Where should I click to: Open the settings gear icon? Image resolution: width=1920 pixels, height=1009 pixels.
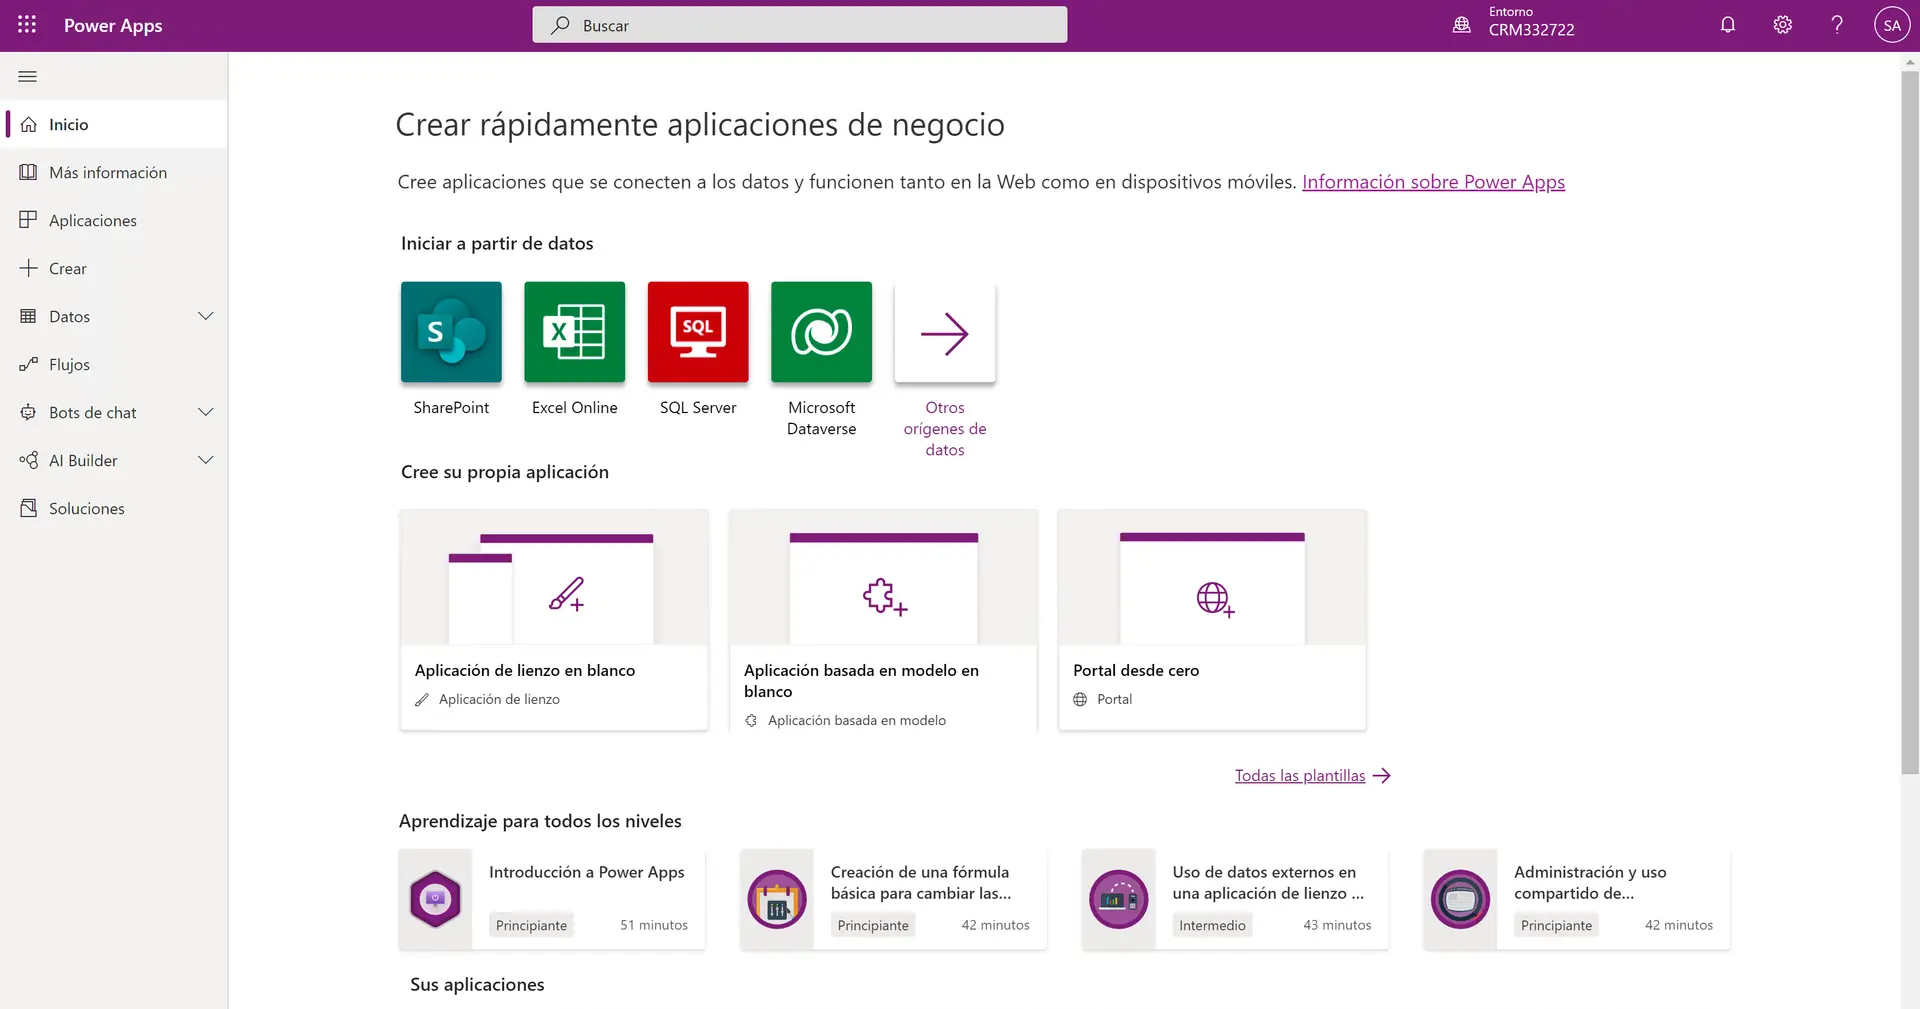pyautogui.click(x=1783, y=25)
